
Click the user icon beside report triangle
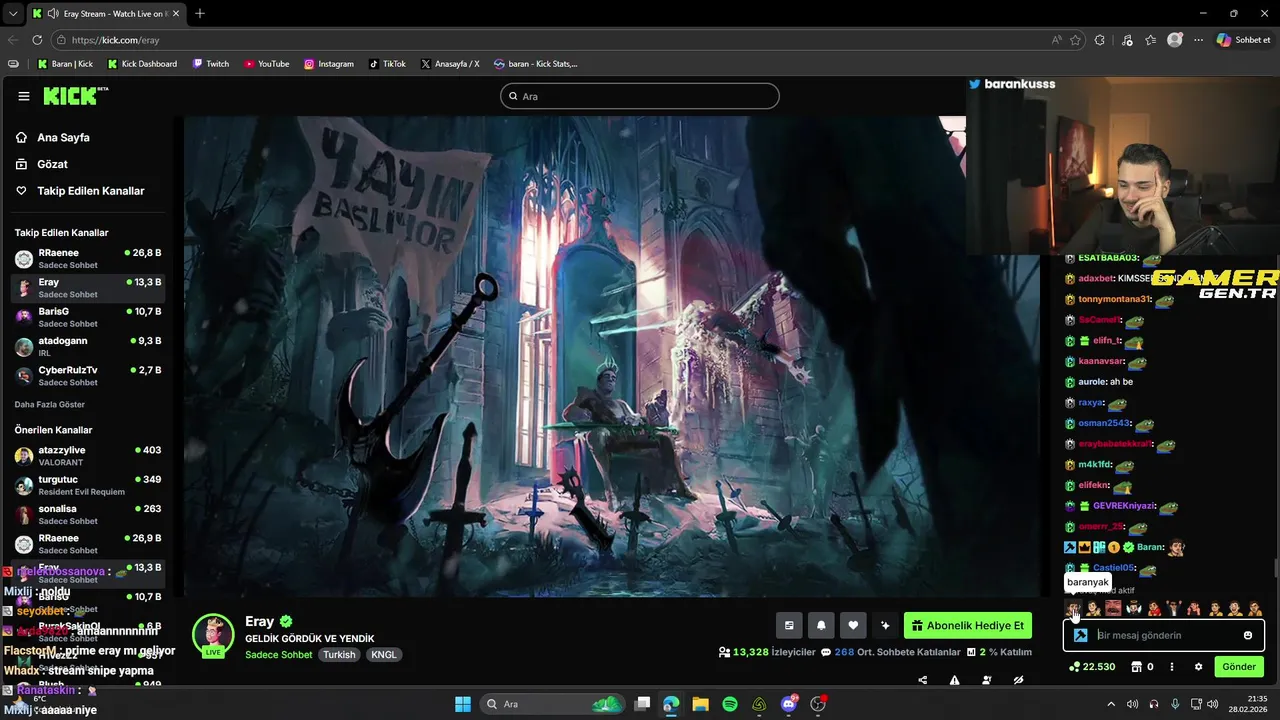[986, 680]
